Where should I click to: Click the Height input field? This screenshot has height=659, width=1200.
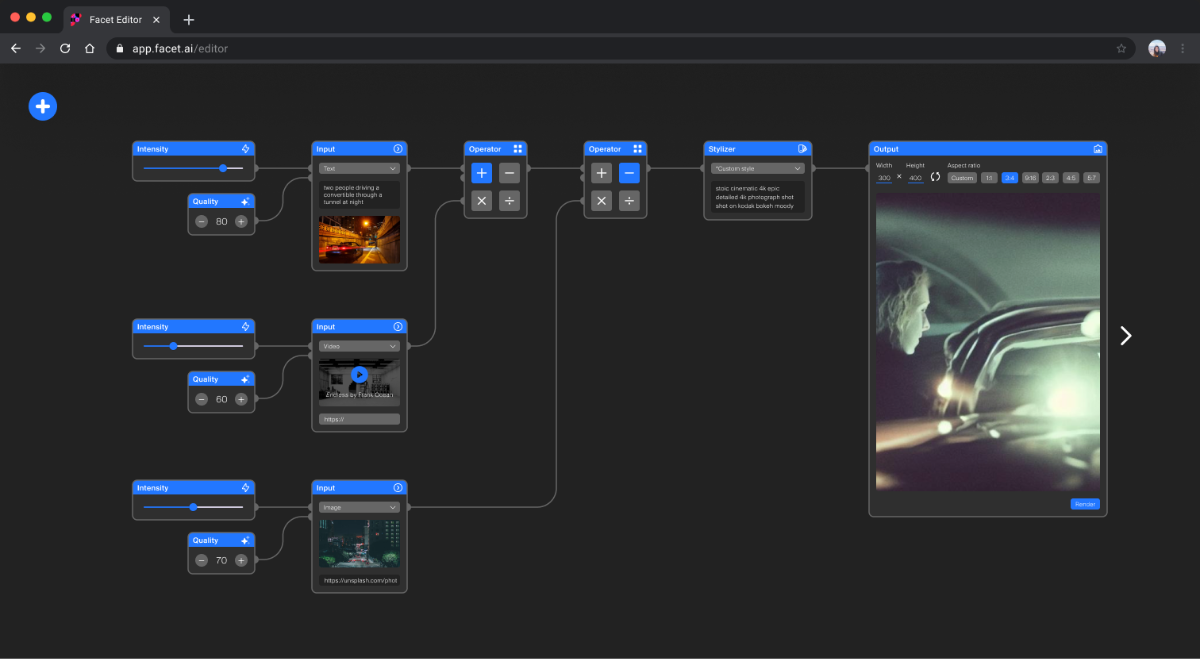coord(915,178)
